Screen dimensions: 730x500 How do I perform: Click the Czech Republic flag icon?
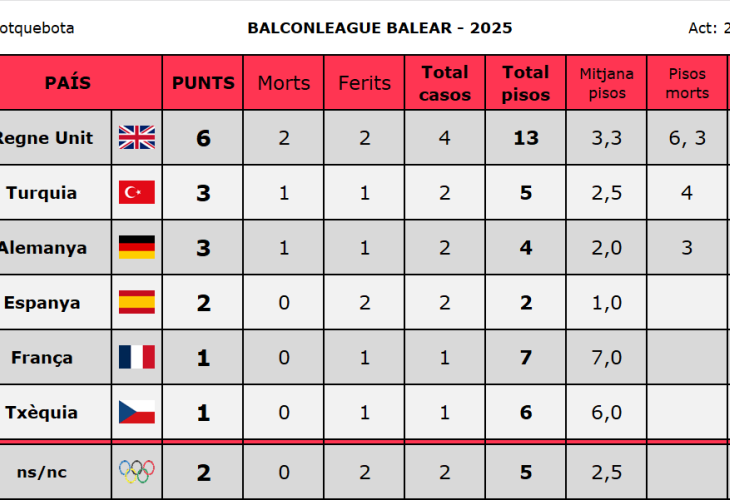pyautogui.click(x=136, y=412)
